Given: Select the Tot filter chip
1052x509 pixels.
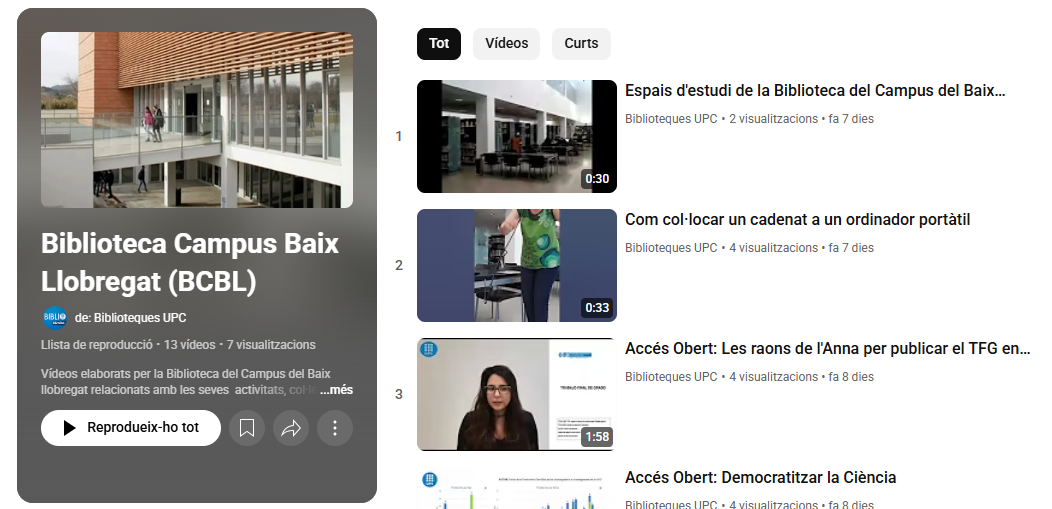Looking at the screenshot, I should coord(439,44).
